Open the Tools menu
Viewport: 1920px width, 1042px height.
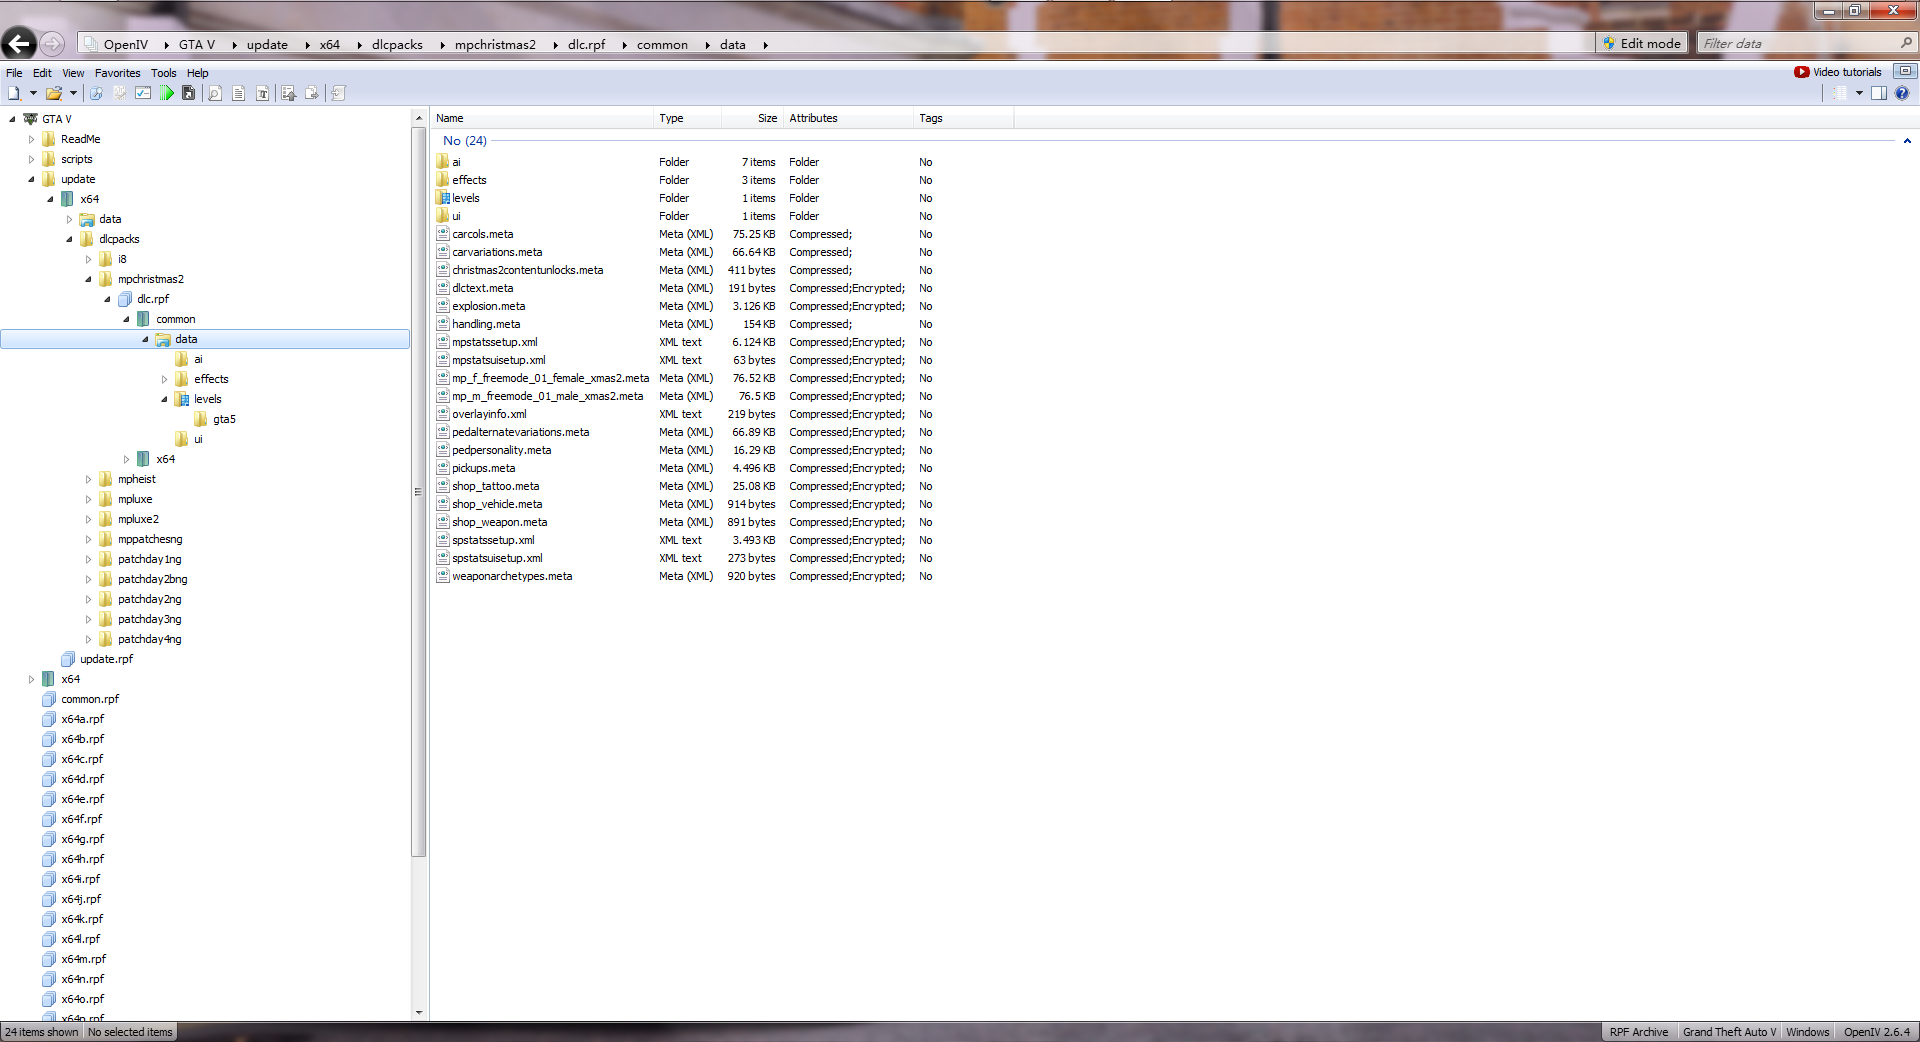(163, 73)
